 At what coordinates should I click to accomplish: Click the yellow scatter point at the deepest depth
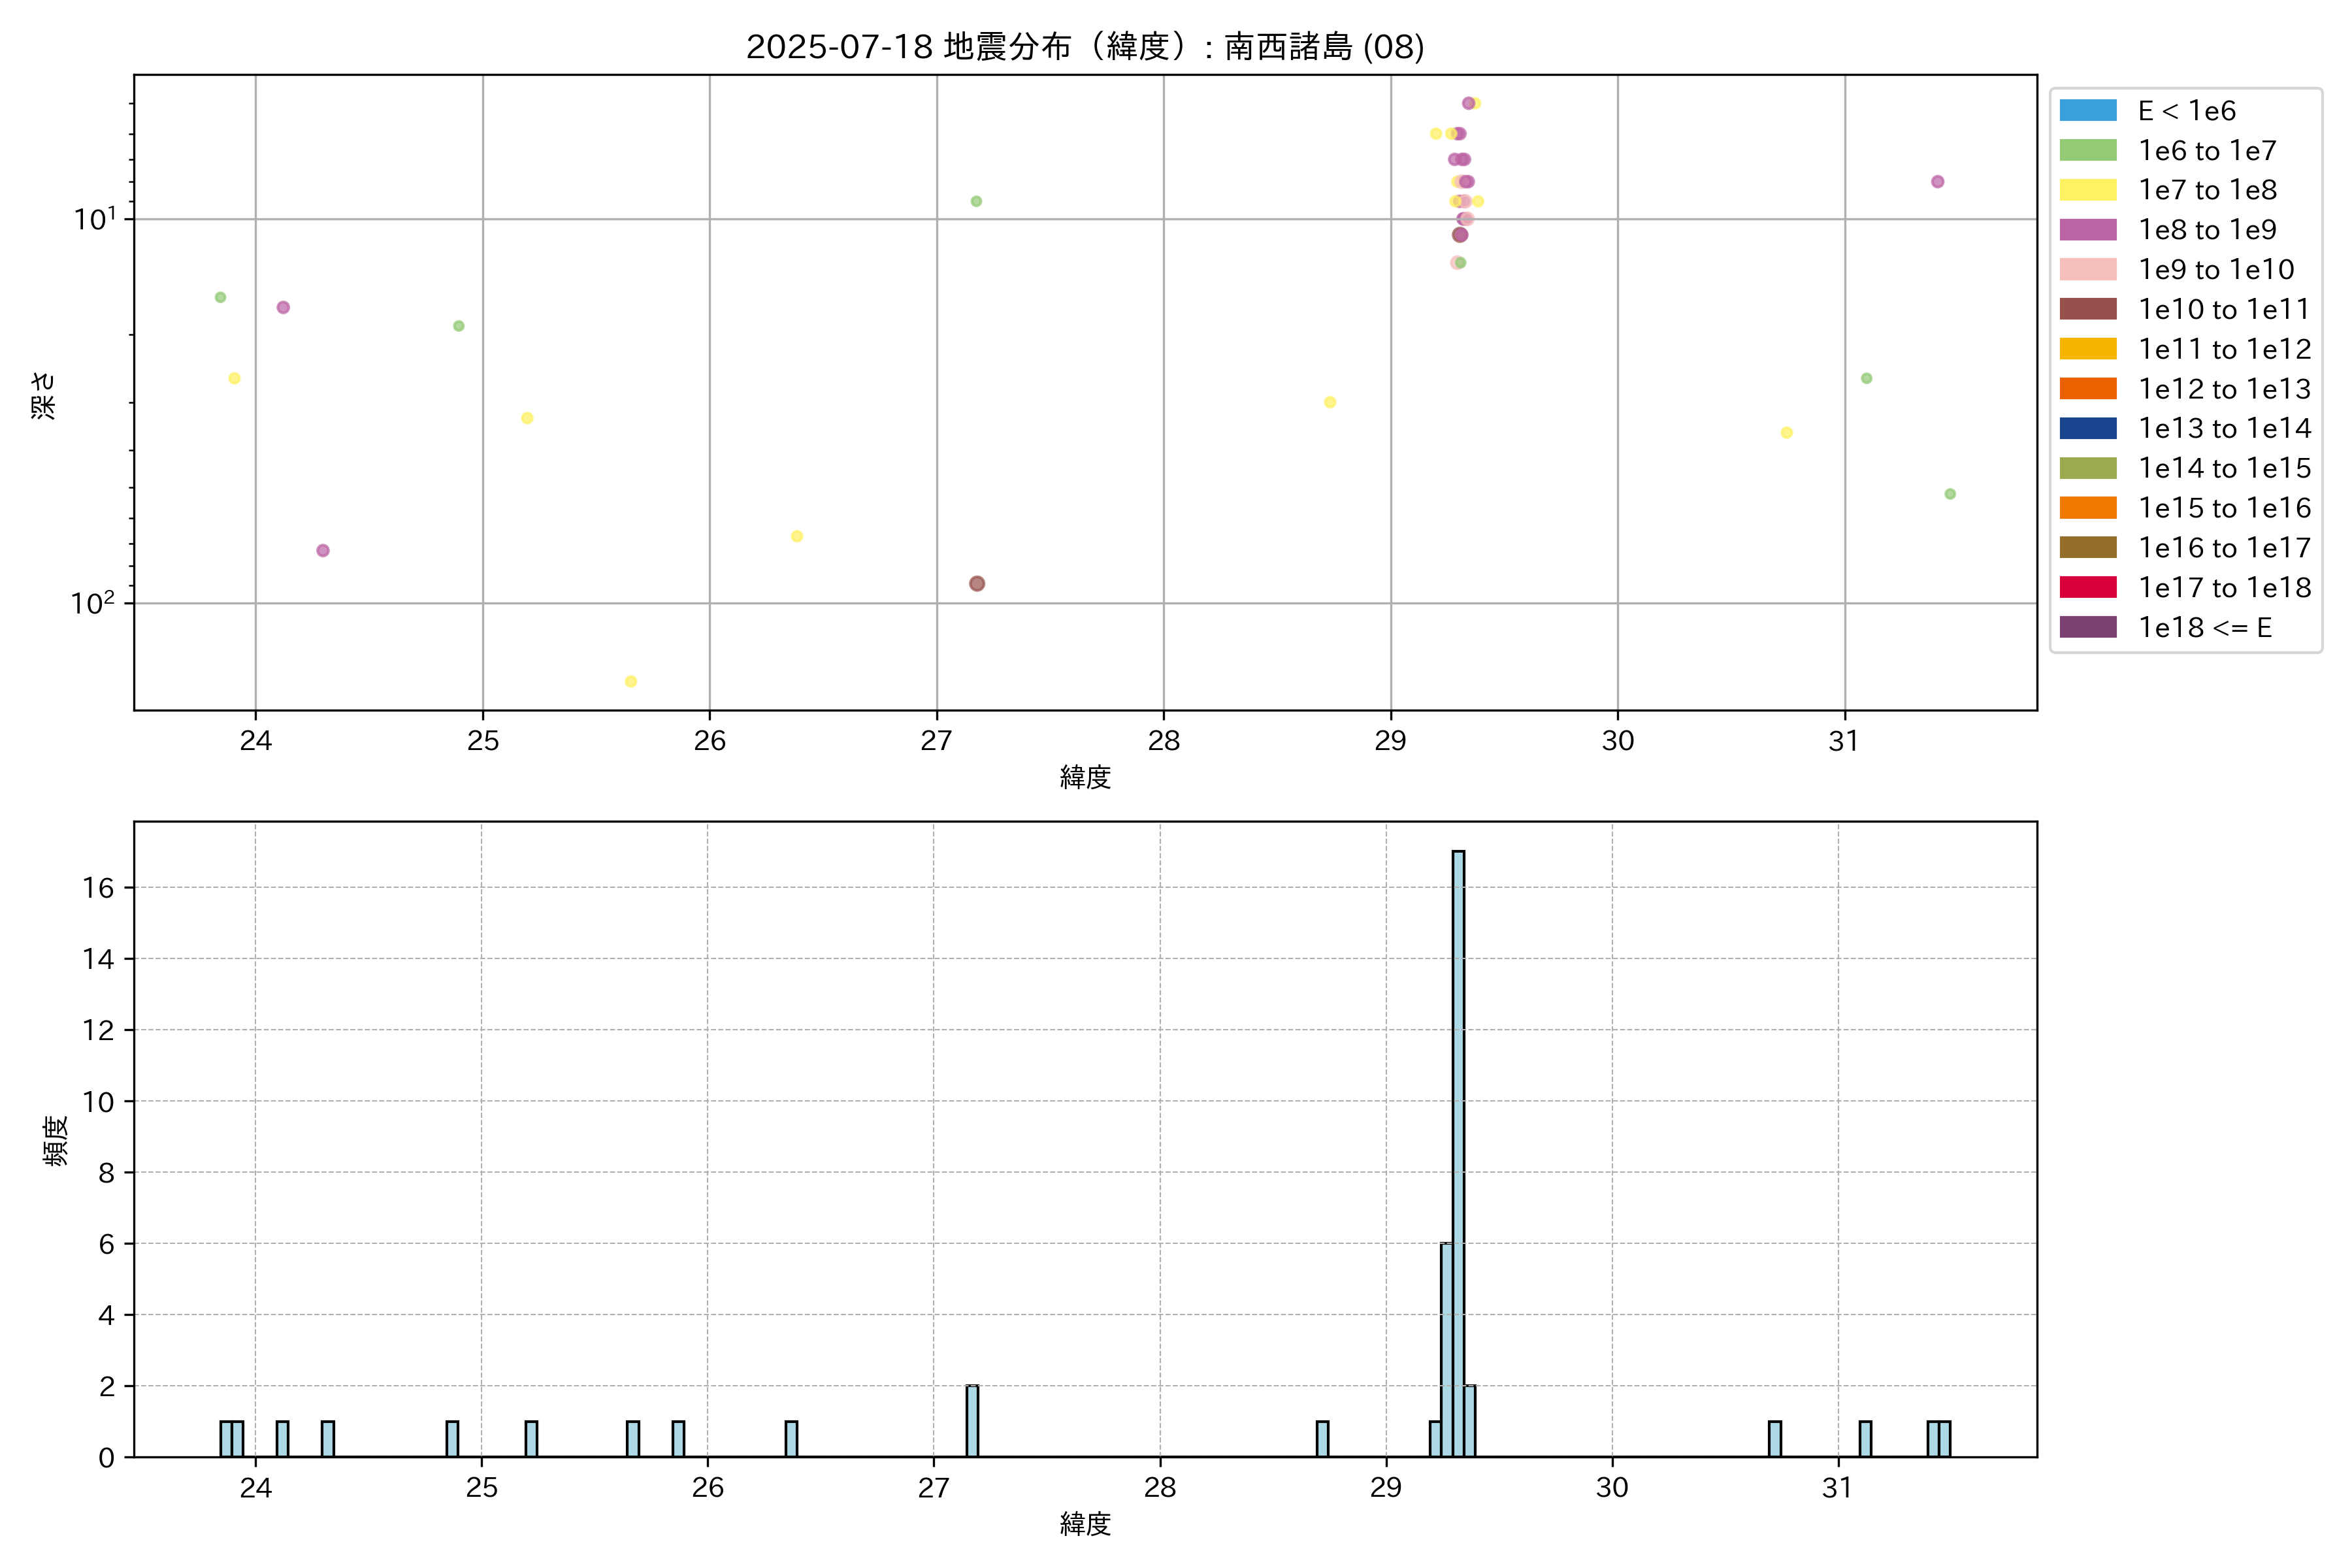pos(631,682)
